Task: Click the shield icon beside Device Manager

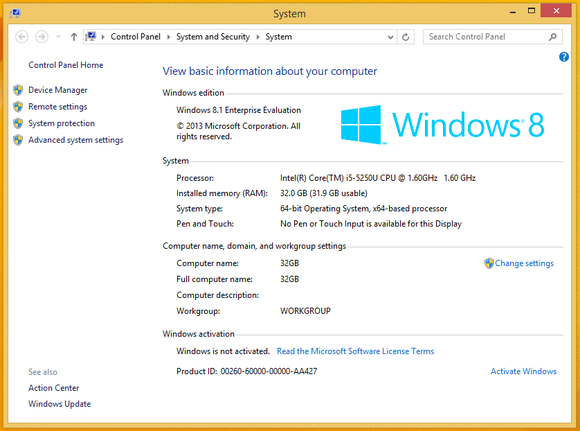Action: pyautogui.click(x=18, y=90)
